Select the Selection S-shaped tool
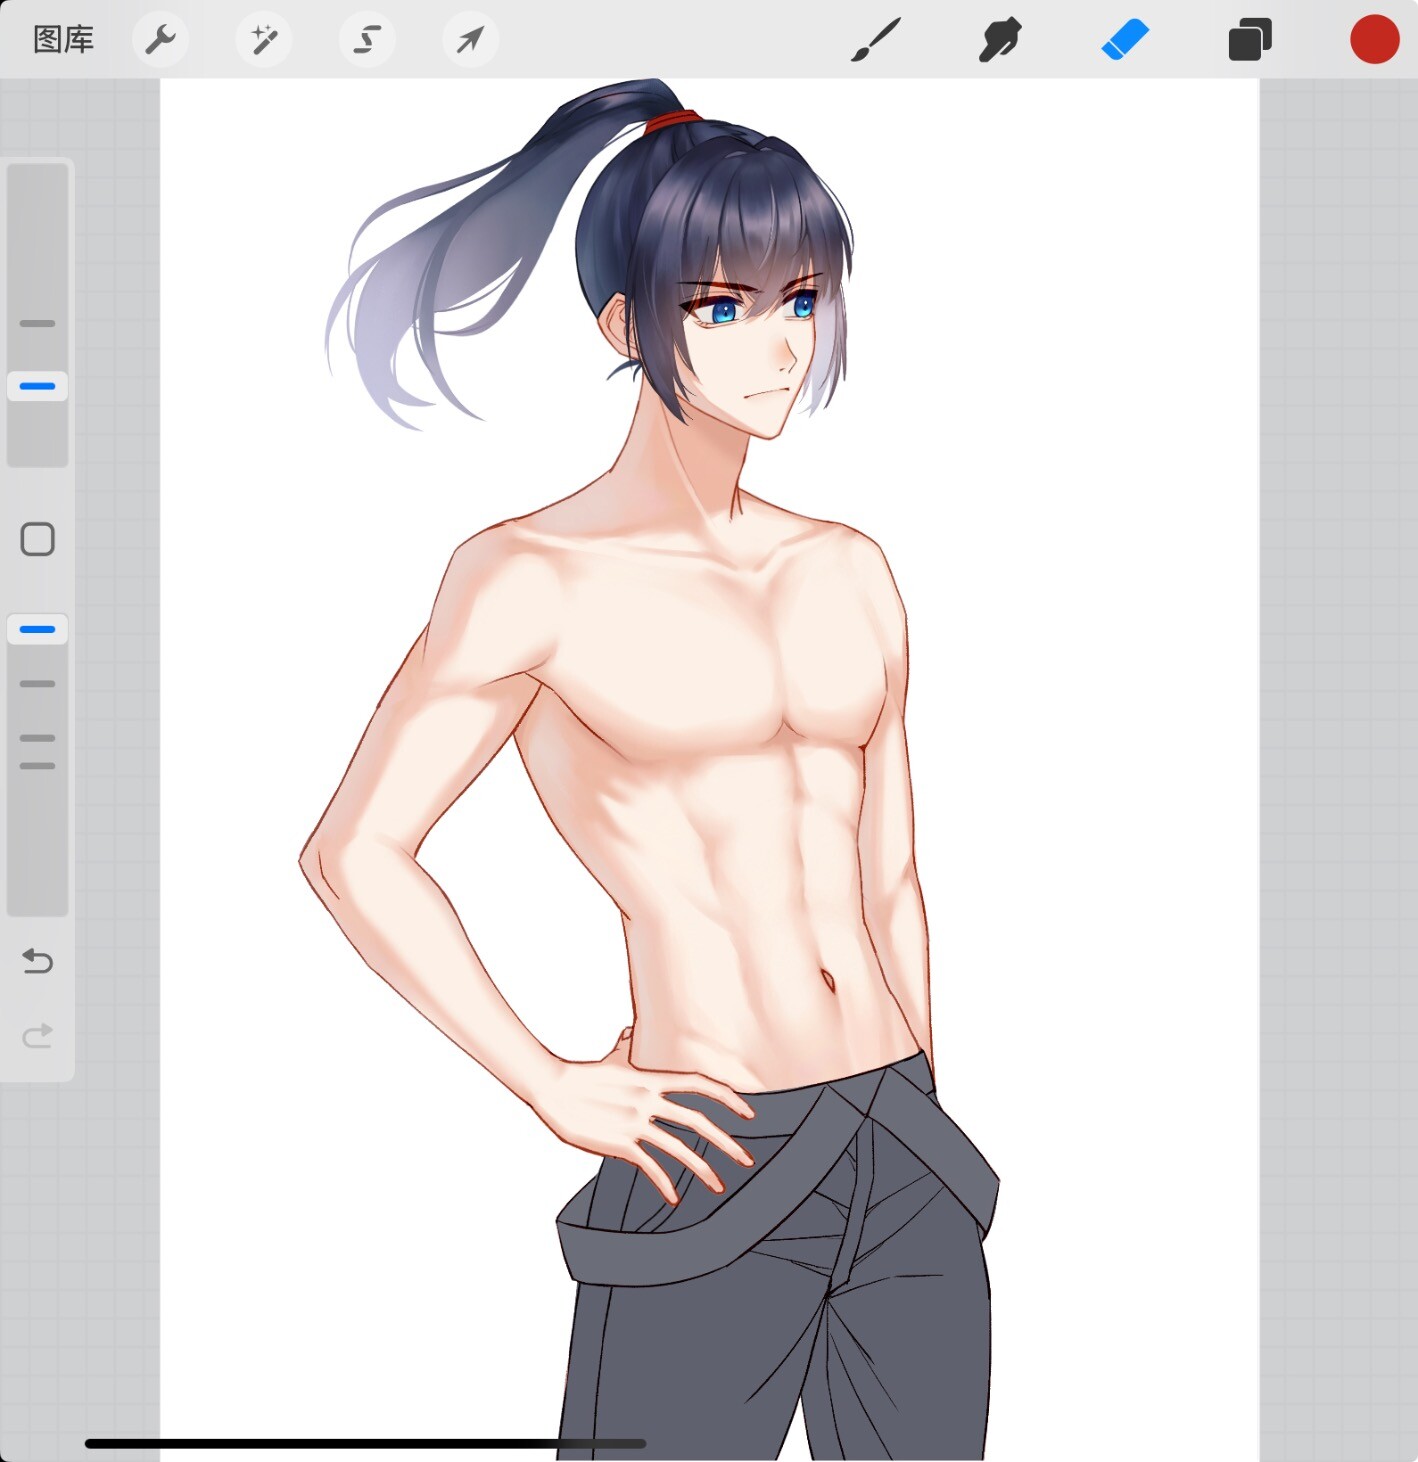Screen dimensions: 1418x1462 point(367,40)
